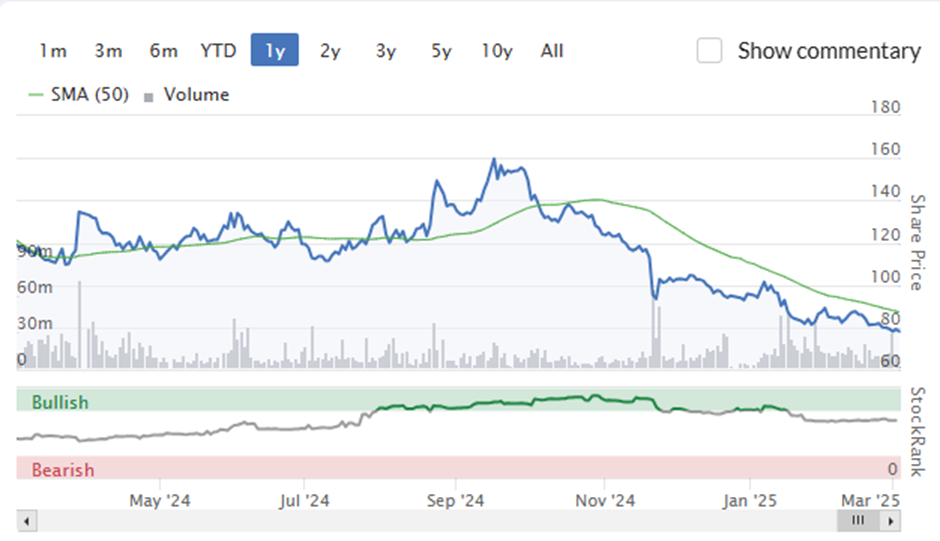
Task: Click the Jan '25 axis label
Action: 749,500
